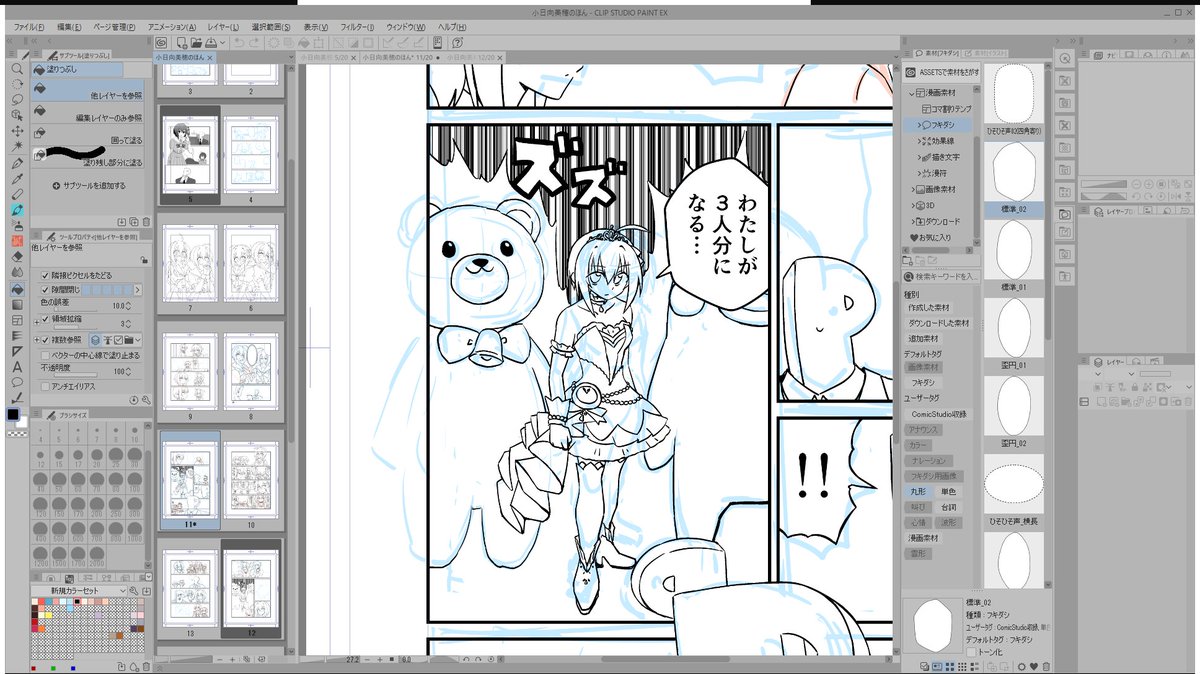Screen dimensions: 1200x674
Task: Click the Redo arrow icon
Action: pos(256,42)
